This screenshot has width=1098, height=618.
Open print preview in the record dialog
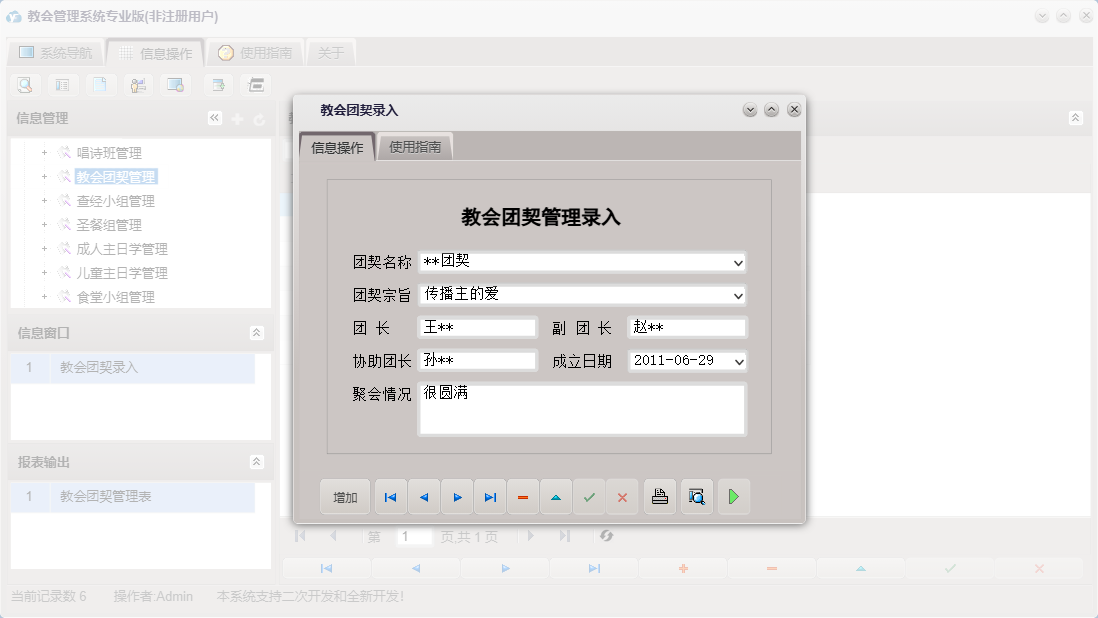(x=696, y=497)
